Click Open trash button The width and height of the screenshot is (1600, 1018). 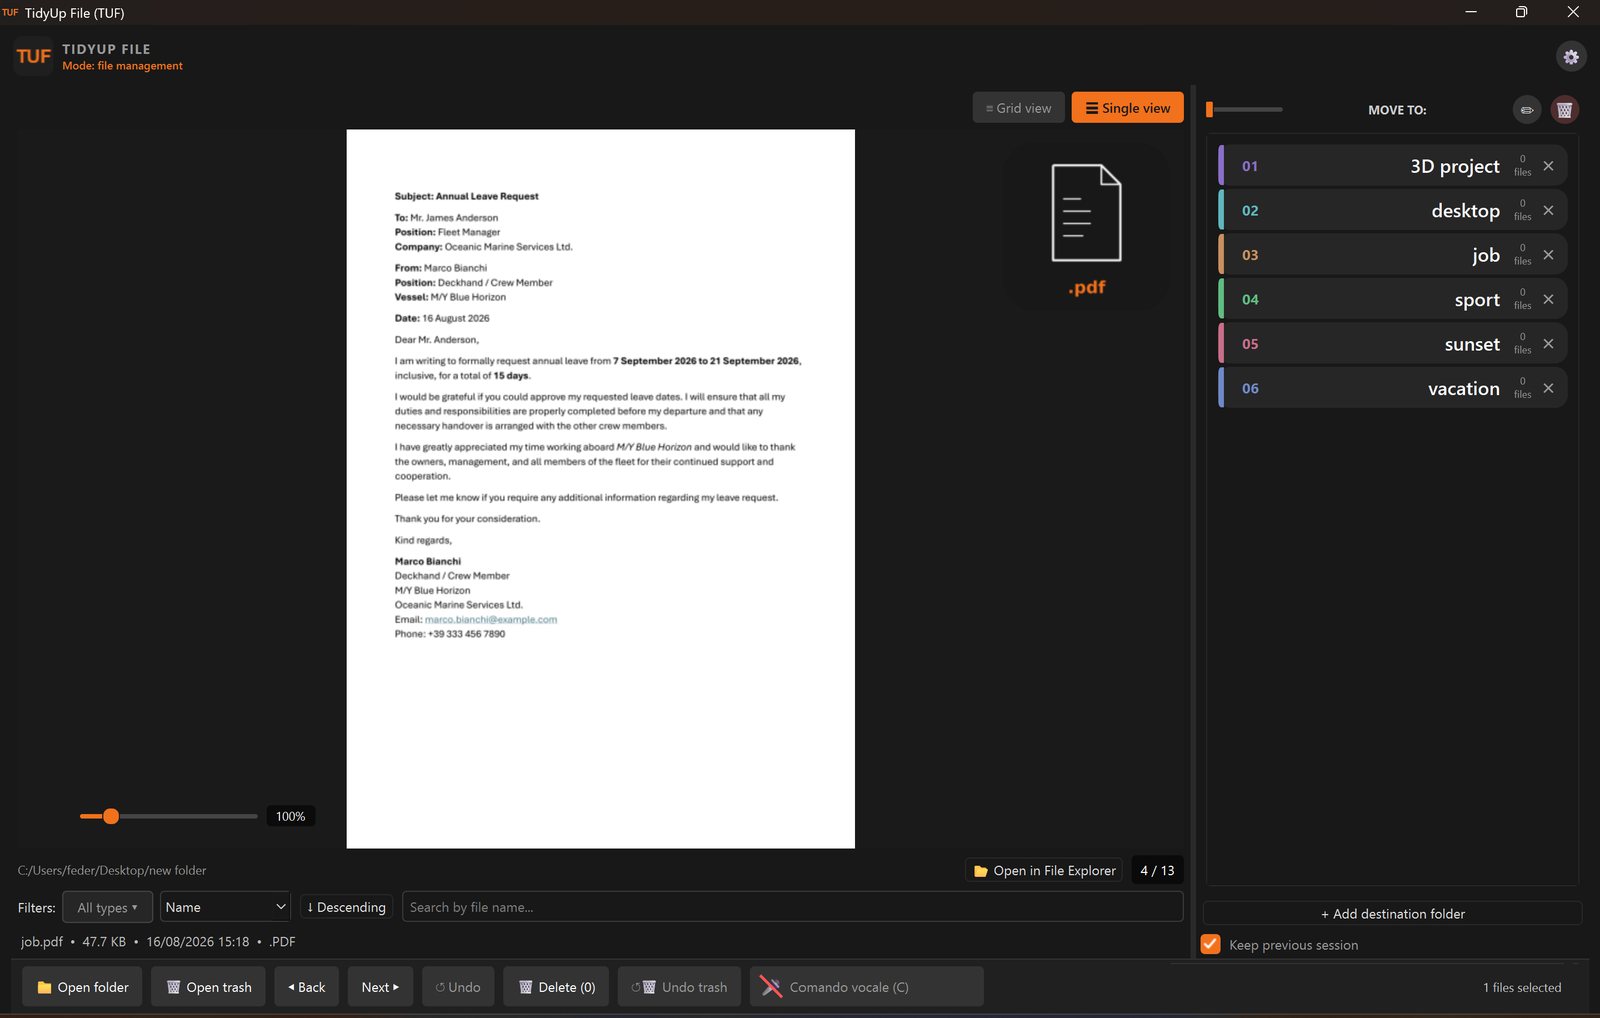209,987
